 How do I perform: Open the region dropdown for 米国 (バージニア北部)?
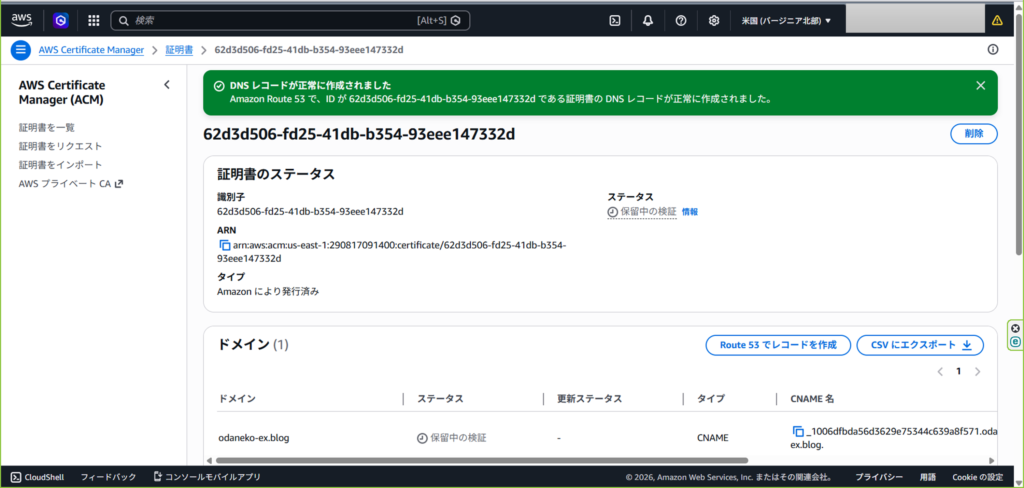pyautogui.click(x=786, y=20)
